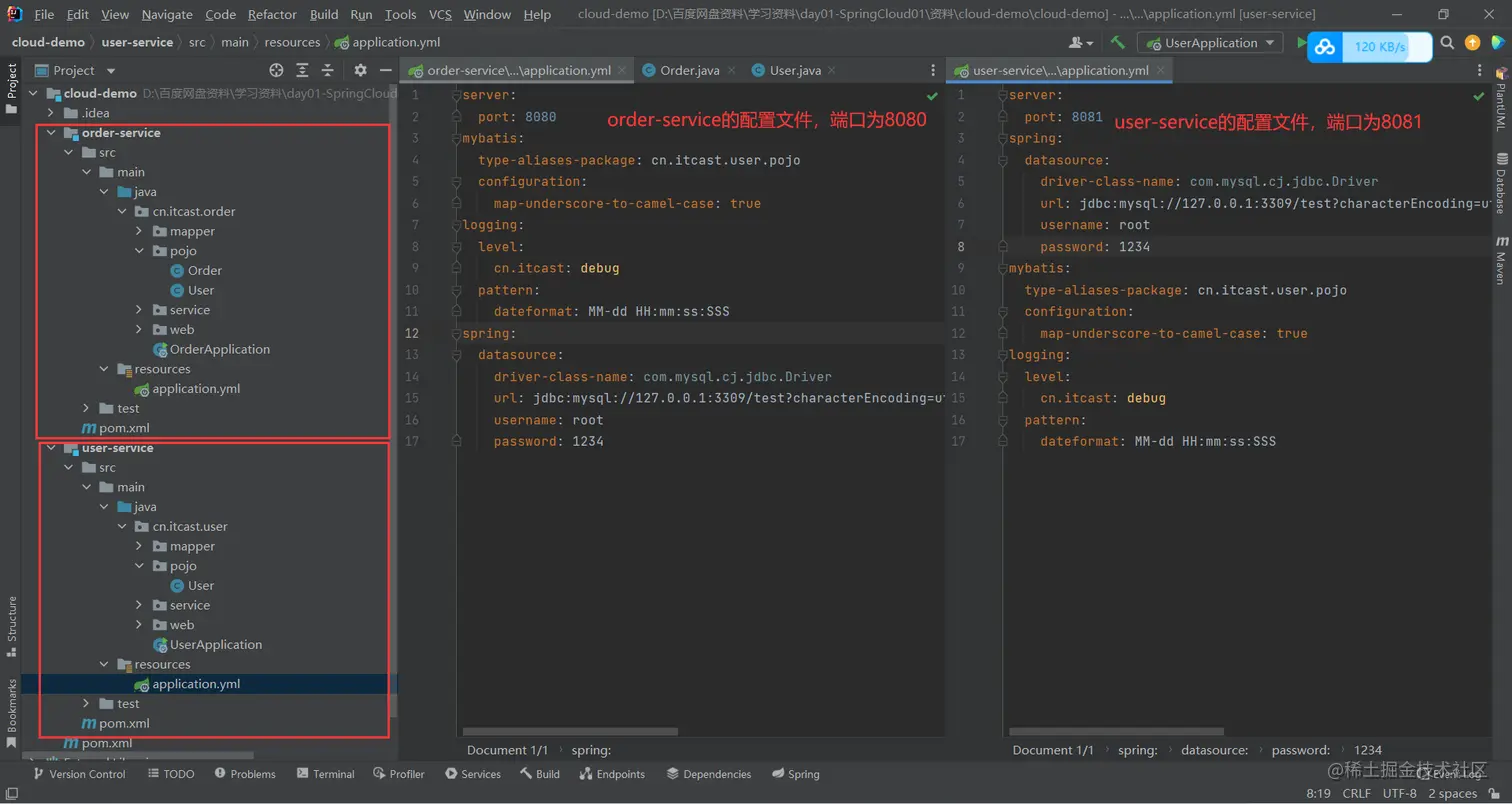Open the Refactor menu
This screenshot has height=804, width=1512.
tap(273, 15)
